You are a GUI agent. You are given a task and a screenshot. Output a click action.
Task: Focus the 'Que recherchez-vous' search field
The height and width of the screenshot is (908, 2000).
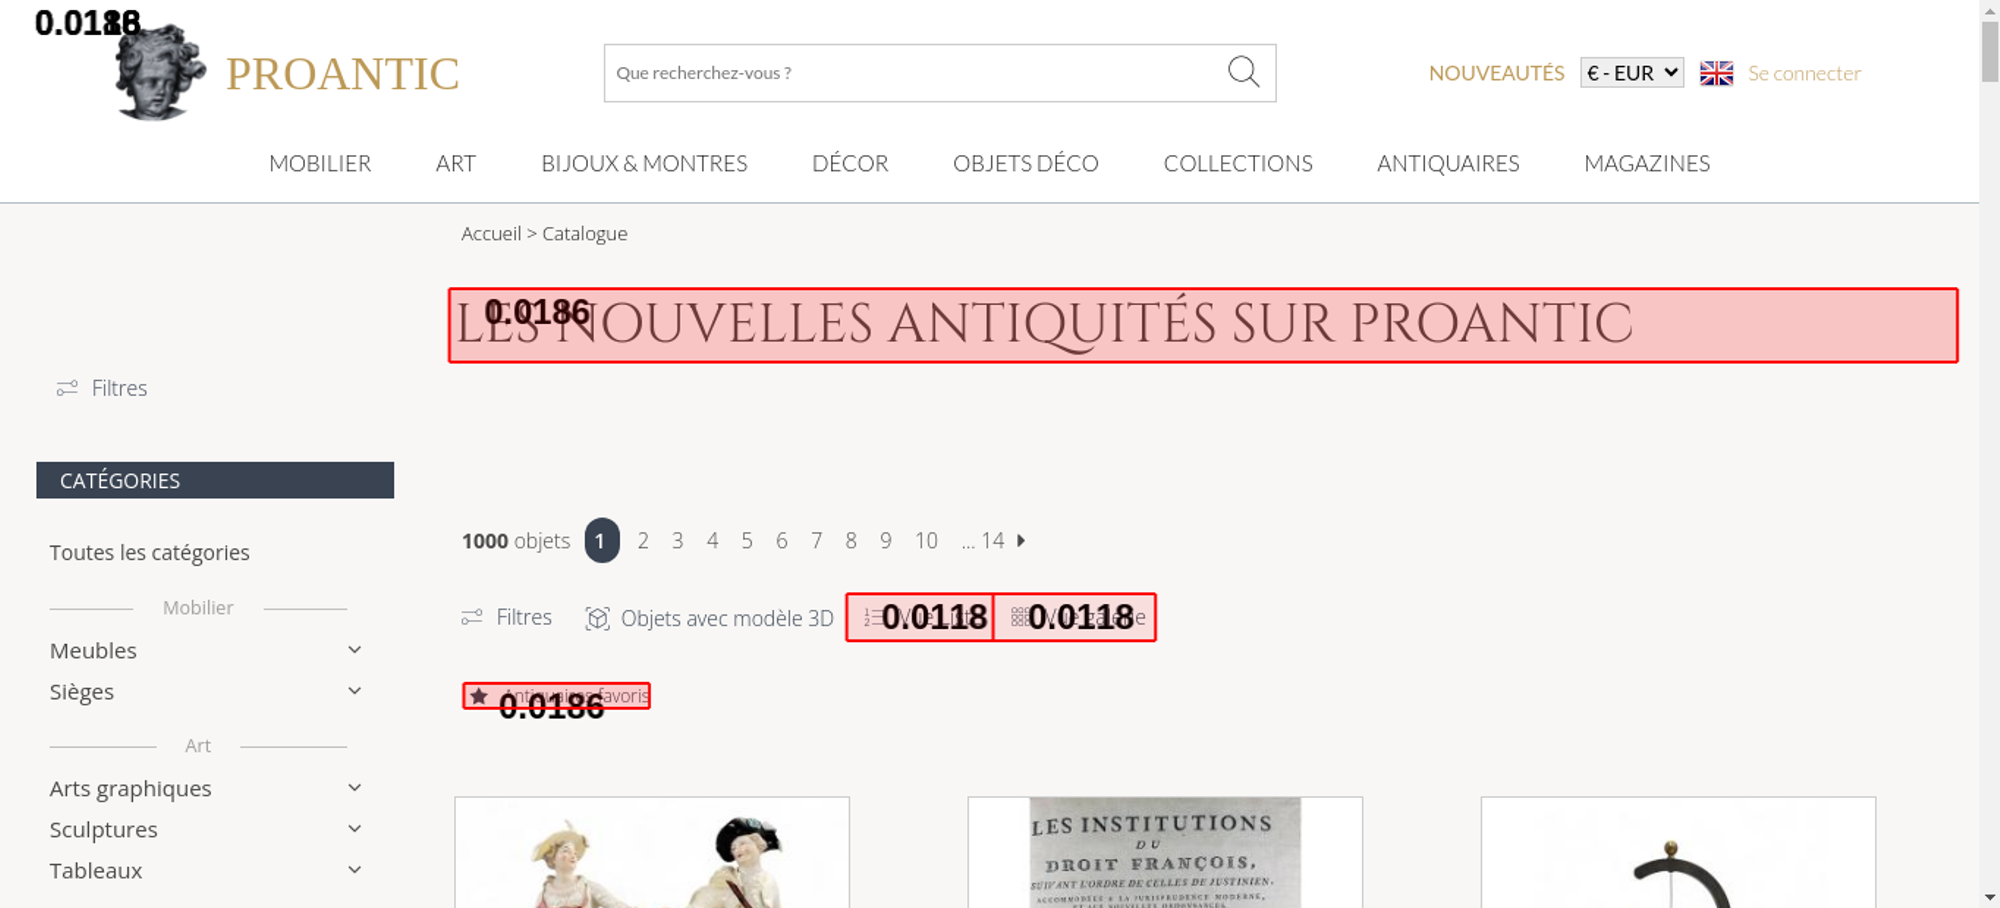(x=915, y=73)
